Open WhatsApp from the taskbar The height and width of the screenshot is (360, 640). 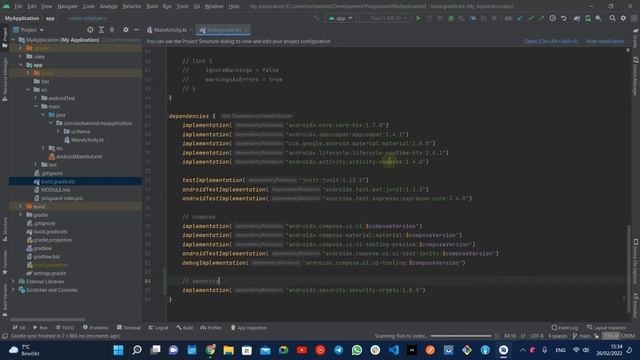(x=357, y=350)
